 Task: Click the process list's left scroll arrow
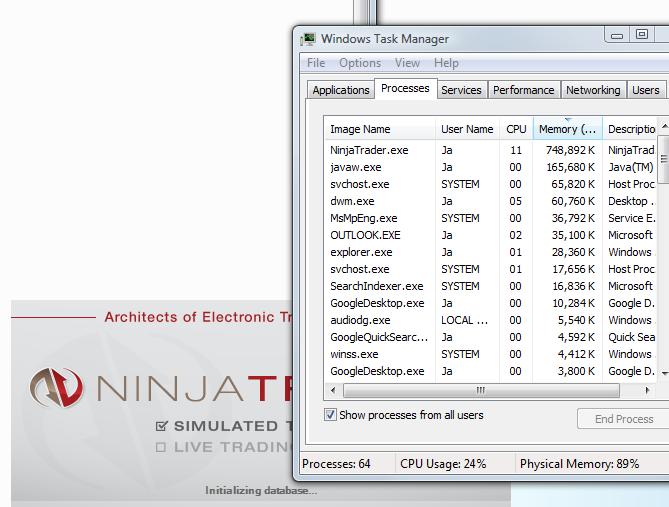pyautogui.click(x=334, y=390)
